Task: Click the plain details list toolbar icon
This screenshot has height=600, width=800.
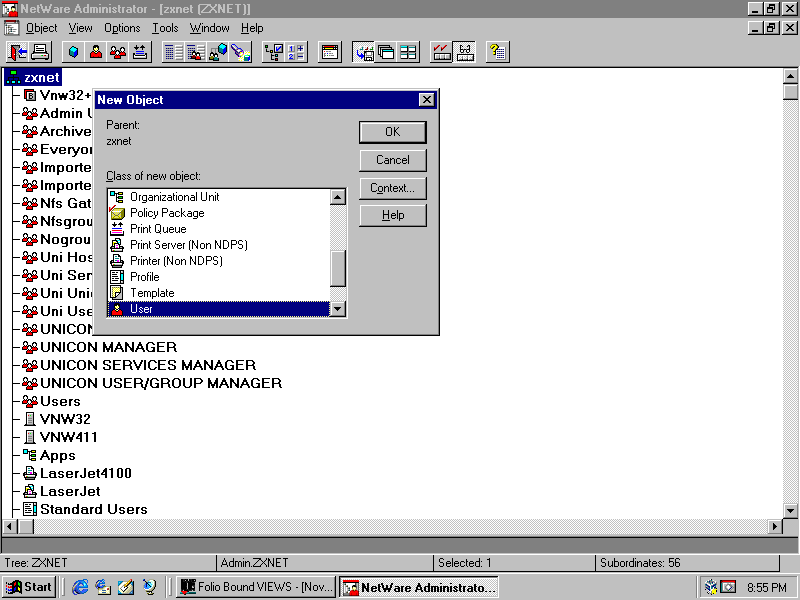Action: coord(173,52)
